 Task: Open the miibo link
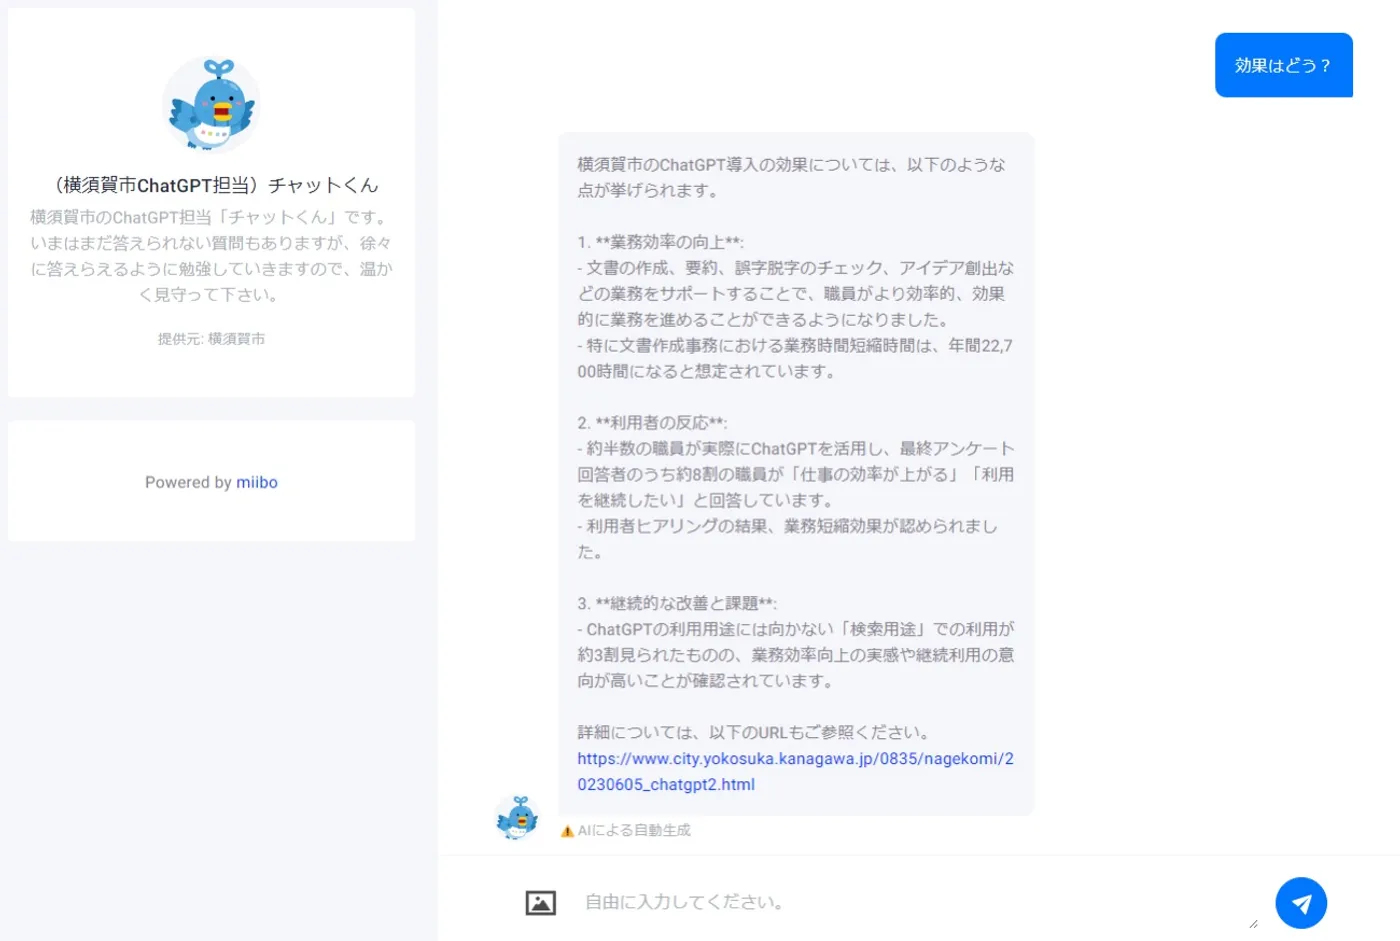(257, 482)
